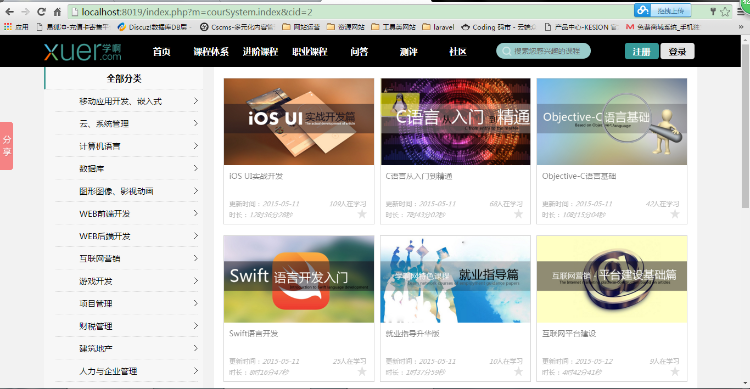This screenshot has height=389, width=750.
Task: Expand the 移动应用开发、嵌入式 category chevron
Action: (x=196, y=100)
